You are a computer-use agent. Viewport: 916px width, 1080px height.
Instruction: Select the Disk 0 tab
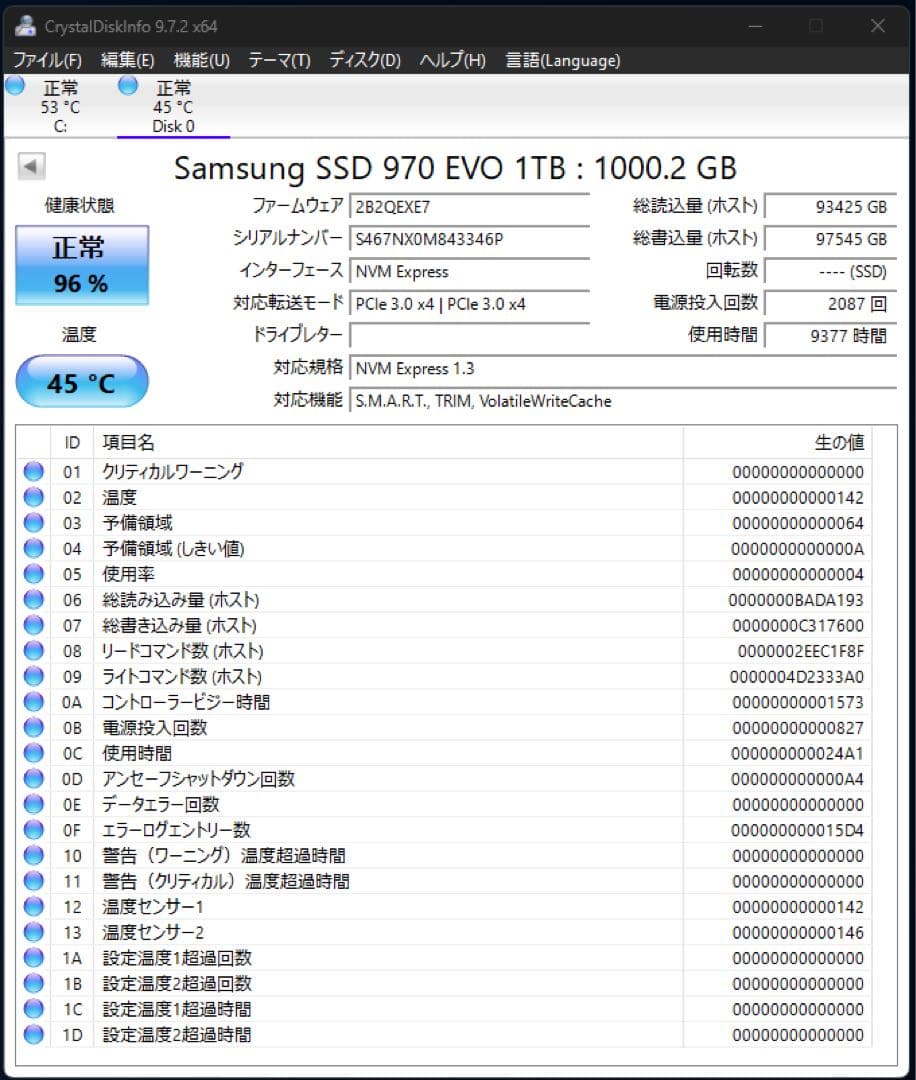[173, 105]
